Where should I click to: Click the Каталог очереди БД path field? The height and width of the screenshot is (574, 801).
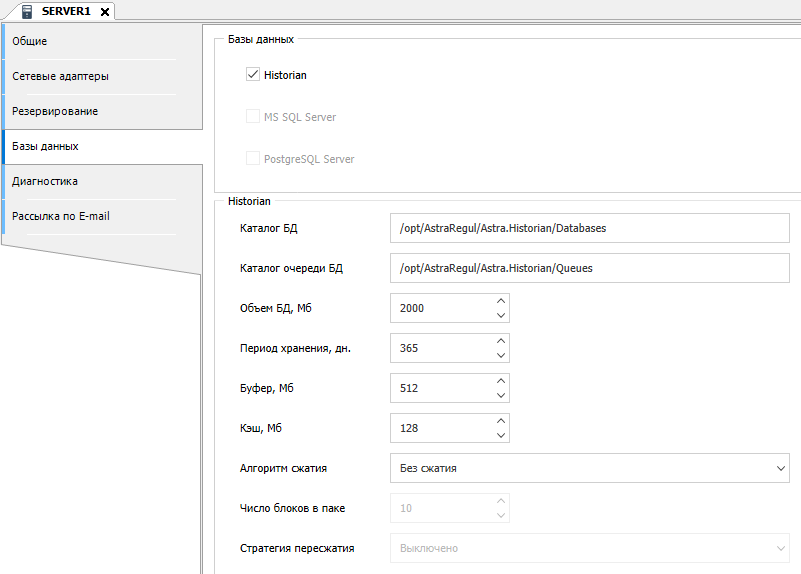pyautogui.click(x=589, y=268)
